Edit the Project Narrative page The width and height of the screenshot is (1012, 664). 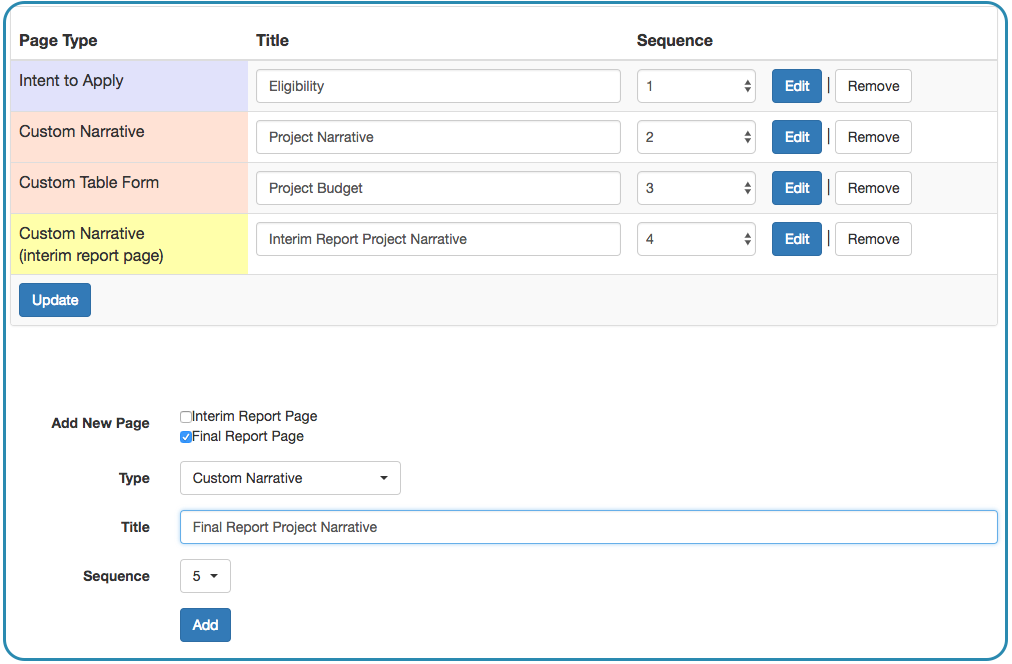(796, 137)
